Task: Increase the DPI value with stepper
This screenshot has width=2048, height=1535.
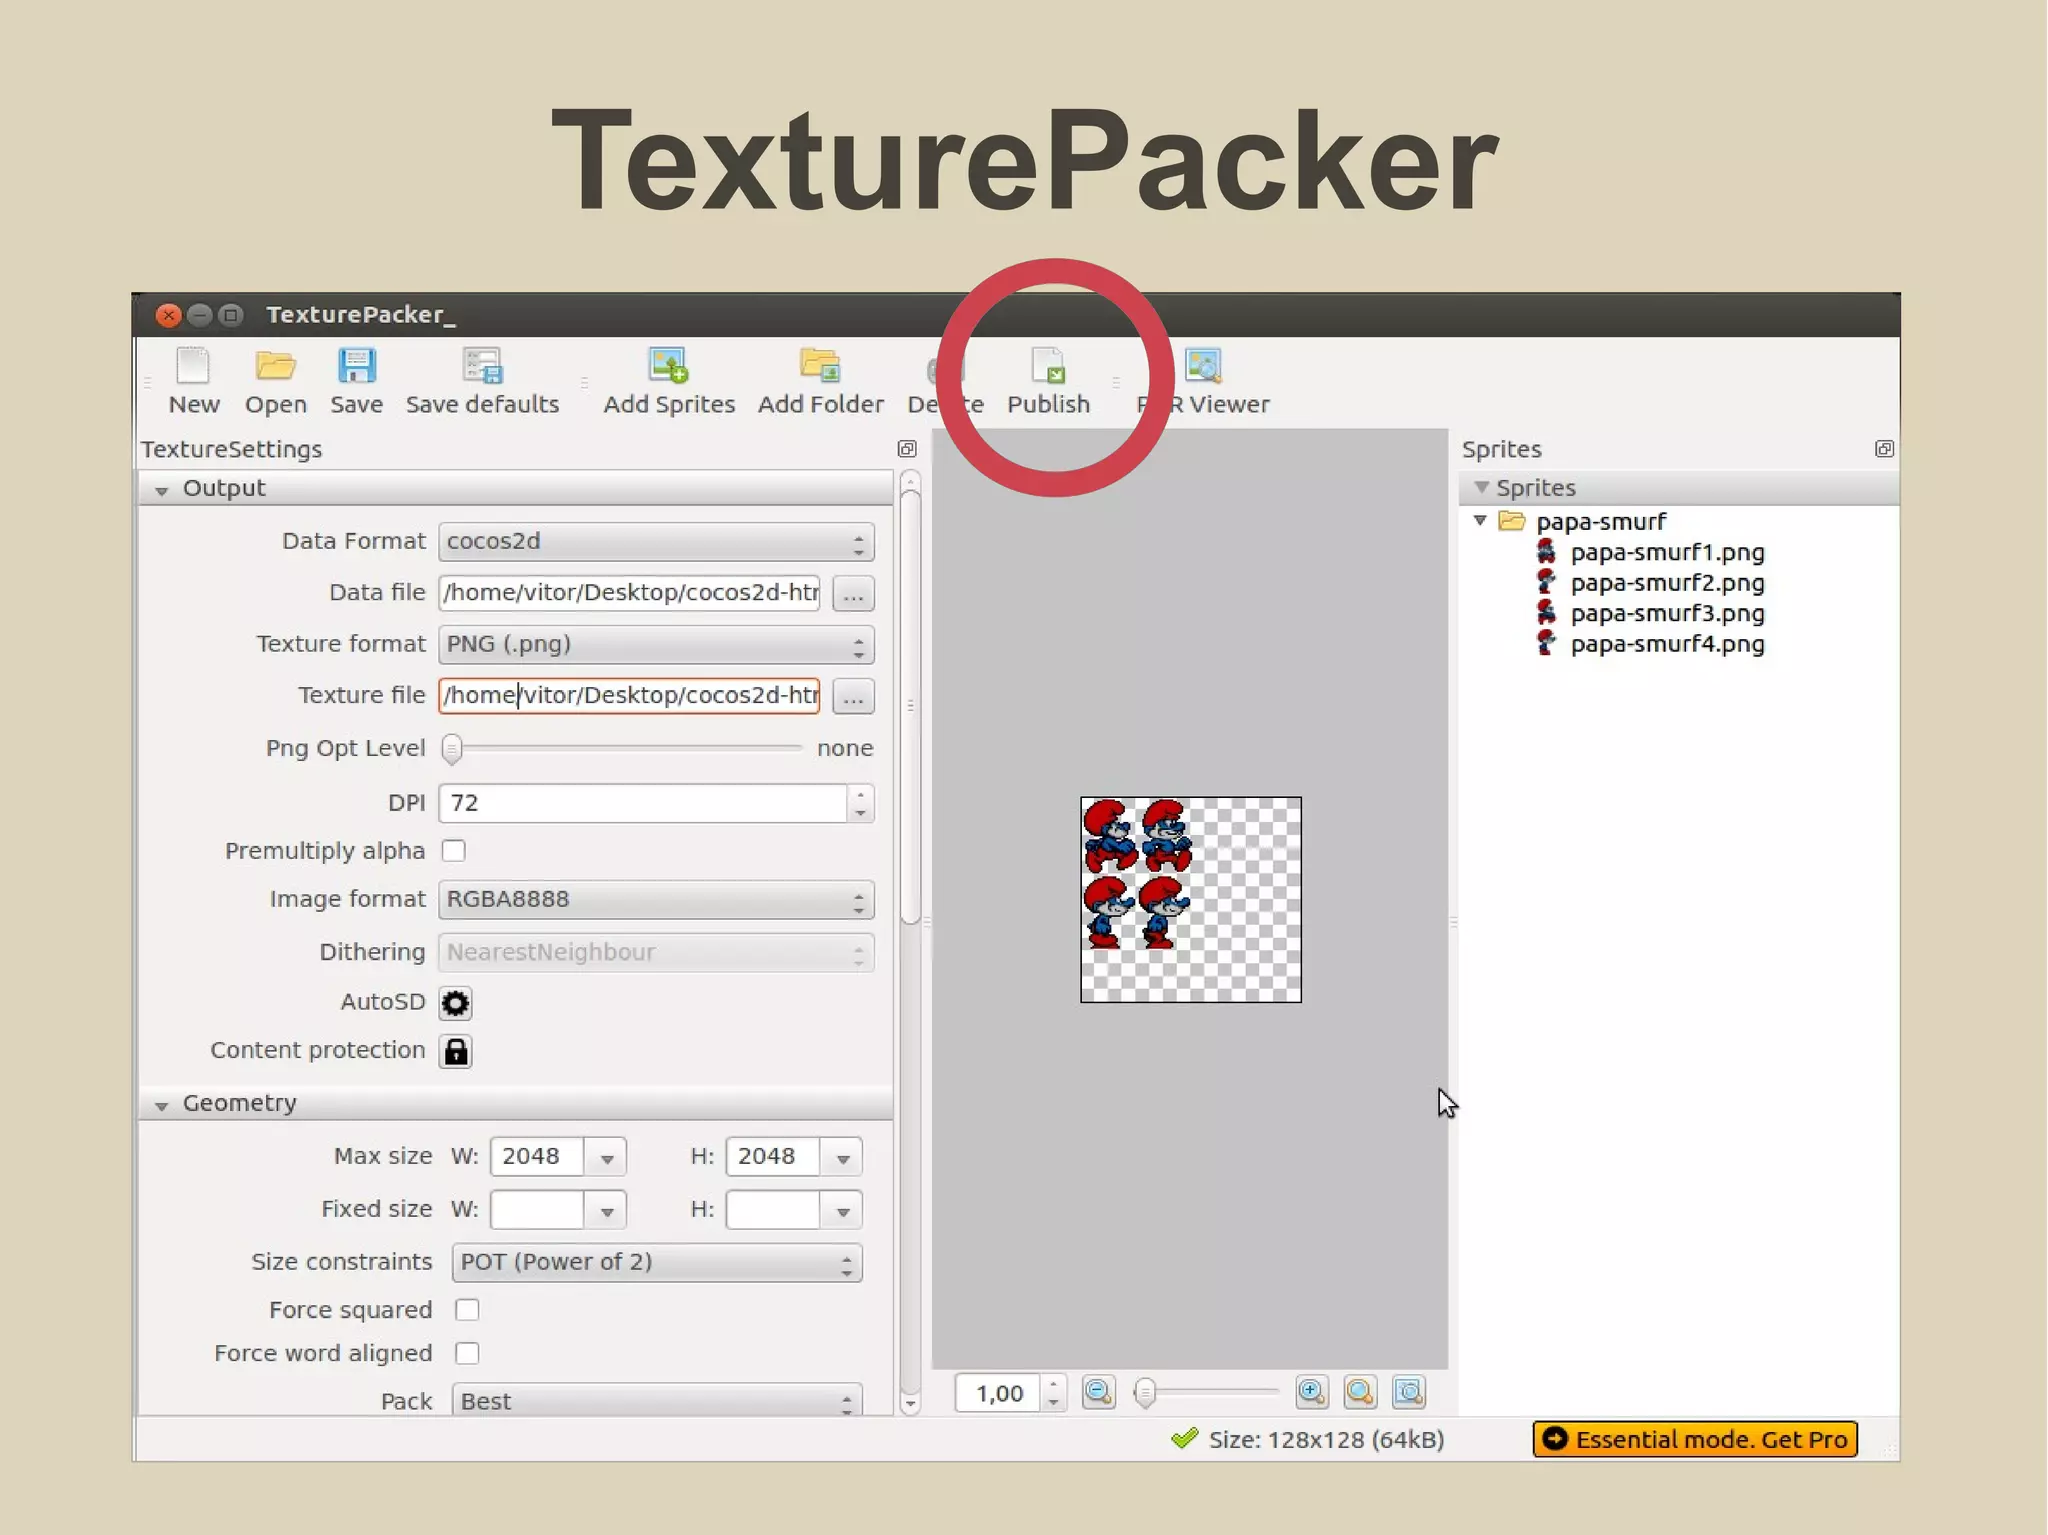Action: pyautogui.click(x=860, y=795)
